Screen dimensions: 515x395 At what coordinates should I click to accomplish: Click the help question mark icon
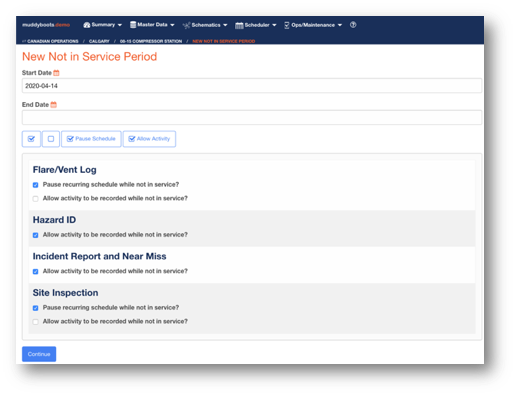point(353,25)
